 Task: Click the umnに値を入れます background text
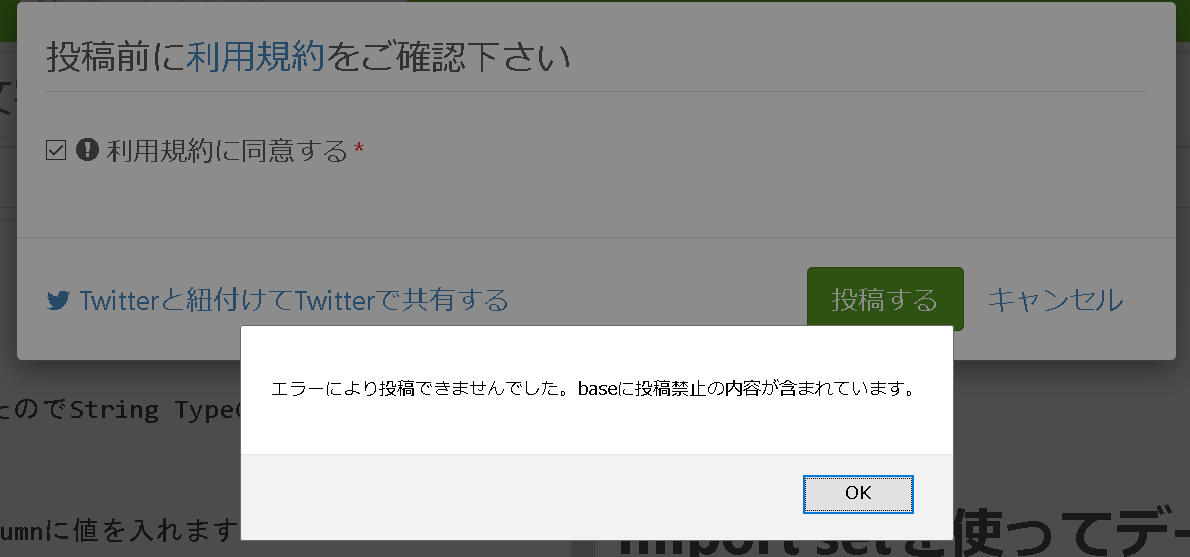(x=120, y=530)
